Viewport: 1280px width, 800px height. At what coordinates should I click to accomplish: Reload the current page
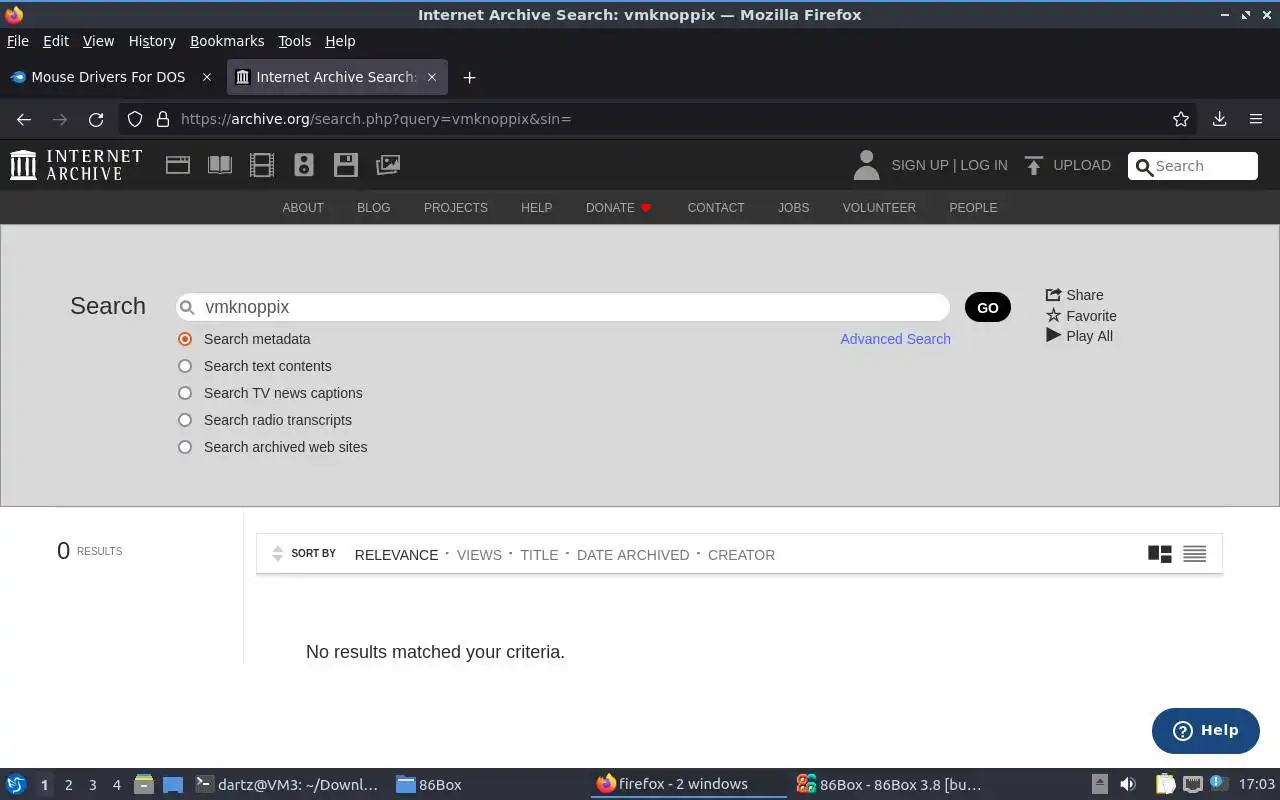pyautogui.click(x=96, y=119)
